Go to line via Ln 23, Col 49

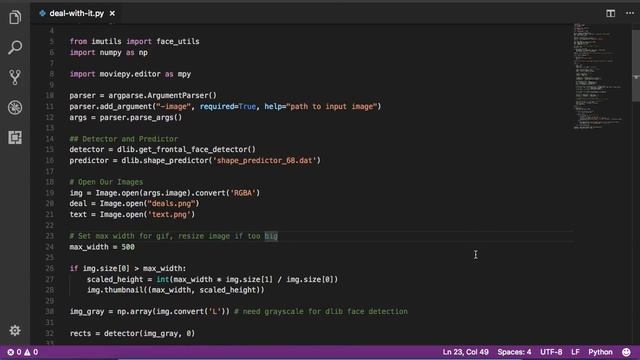click(x=465, y=352)
